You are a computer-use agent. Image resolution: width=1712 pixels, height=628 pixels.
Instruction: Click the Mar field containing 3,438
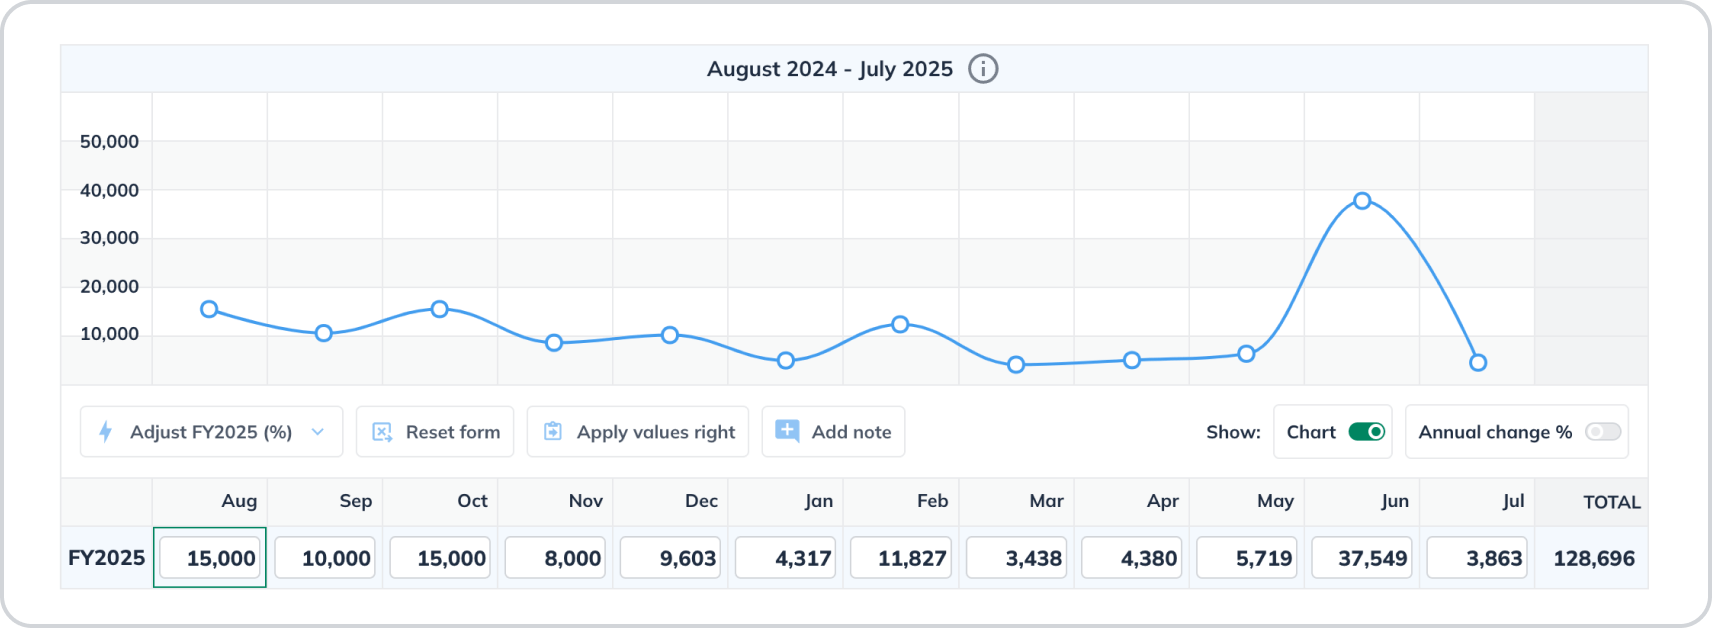[x=1016, y=558]
